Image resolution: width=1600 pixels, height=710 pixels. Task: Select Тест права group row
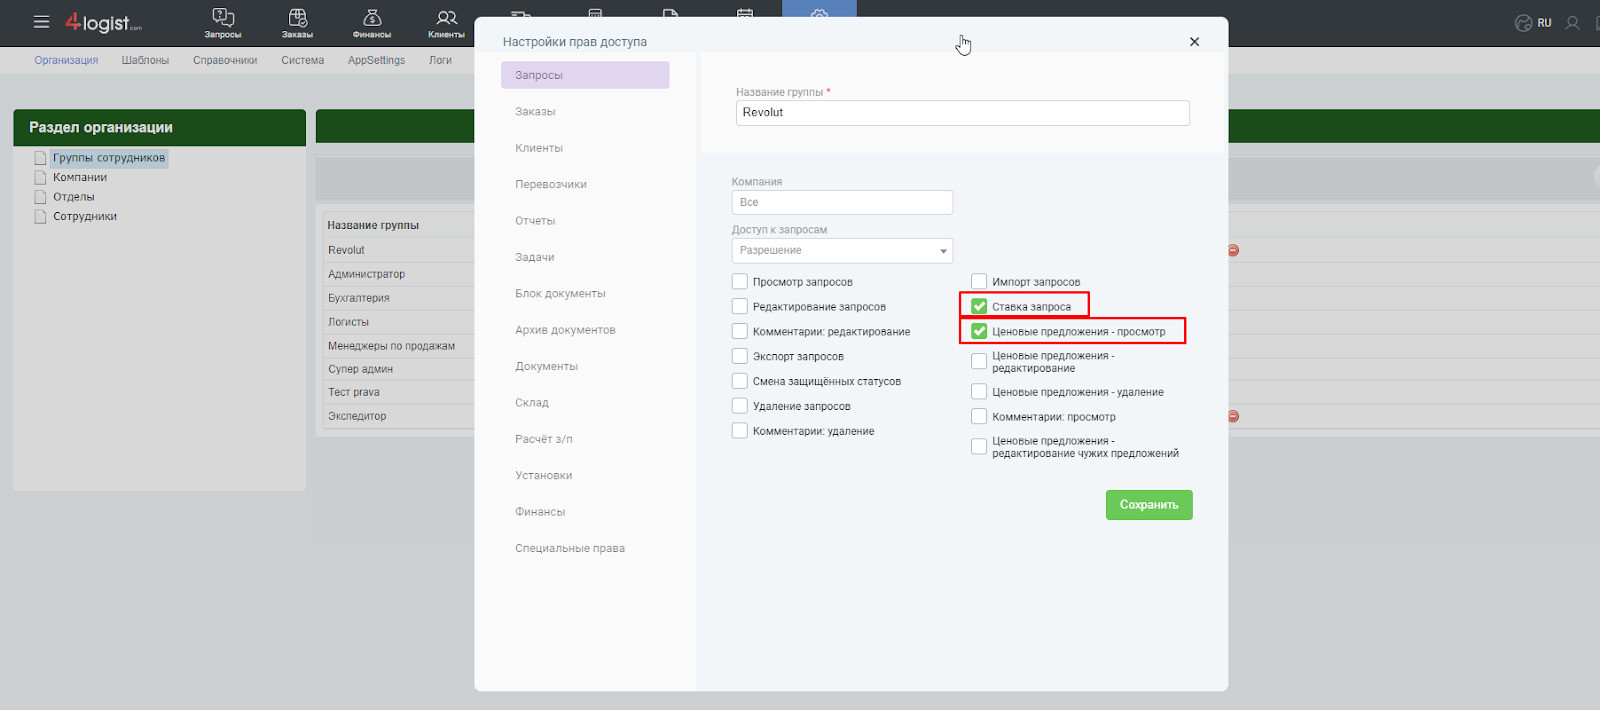tap(353, 392)
